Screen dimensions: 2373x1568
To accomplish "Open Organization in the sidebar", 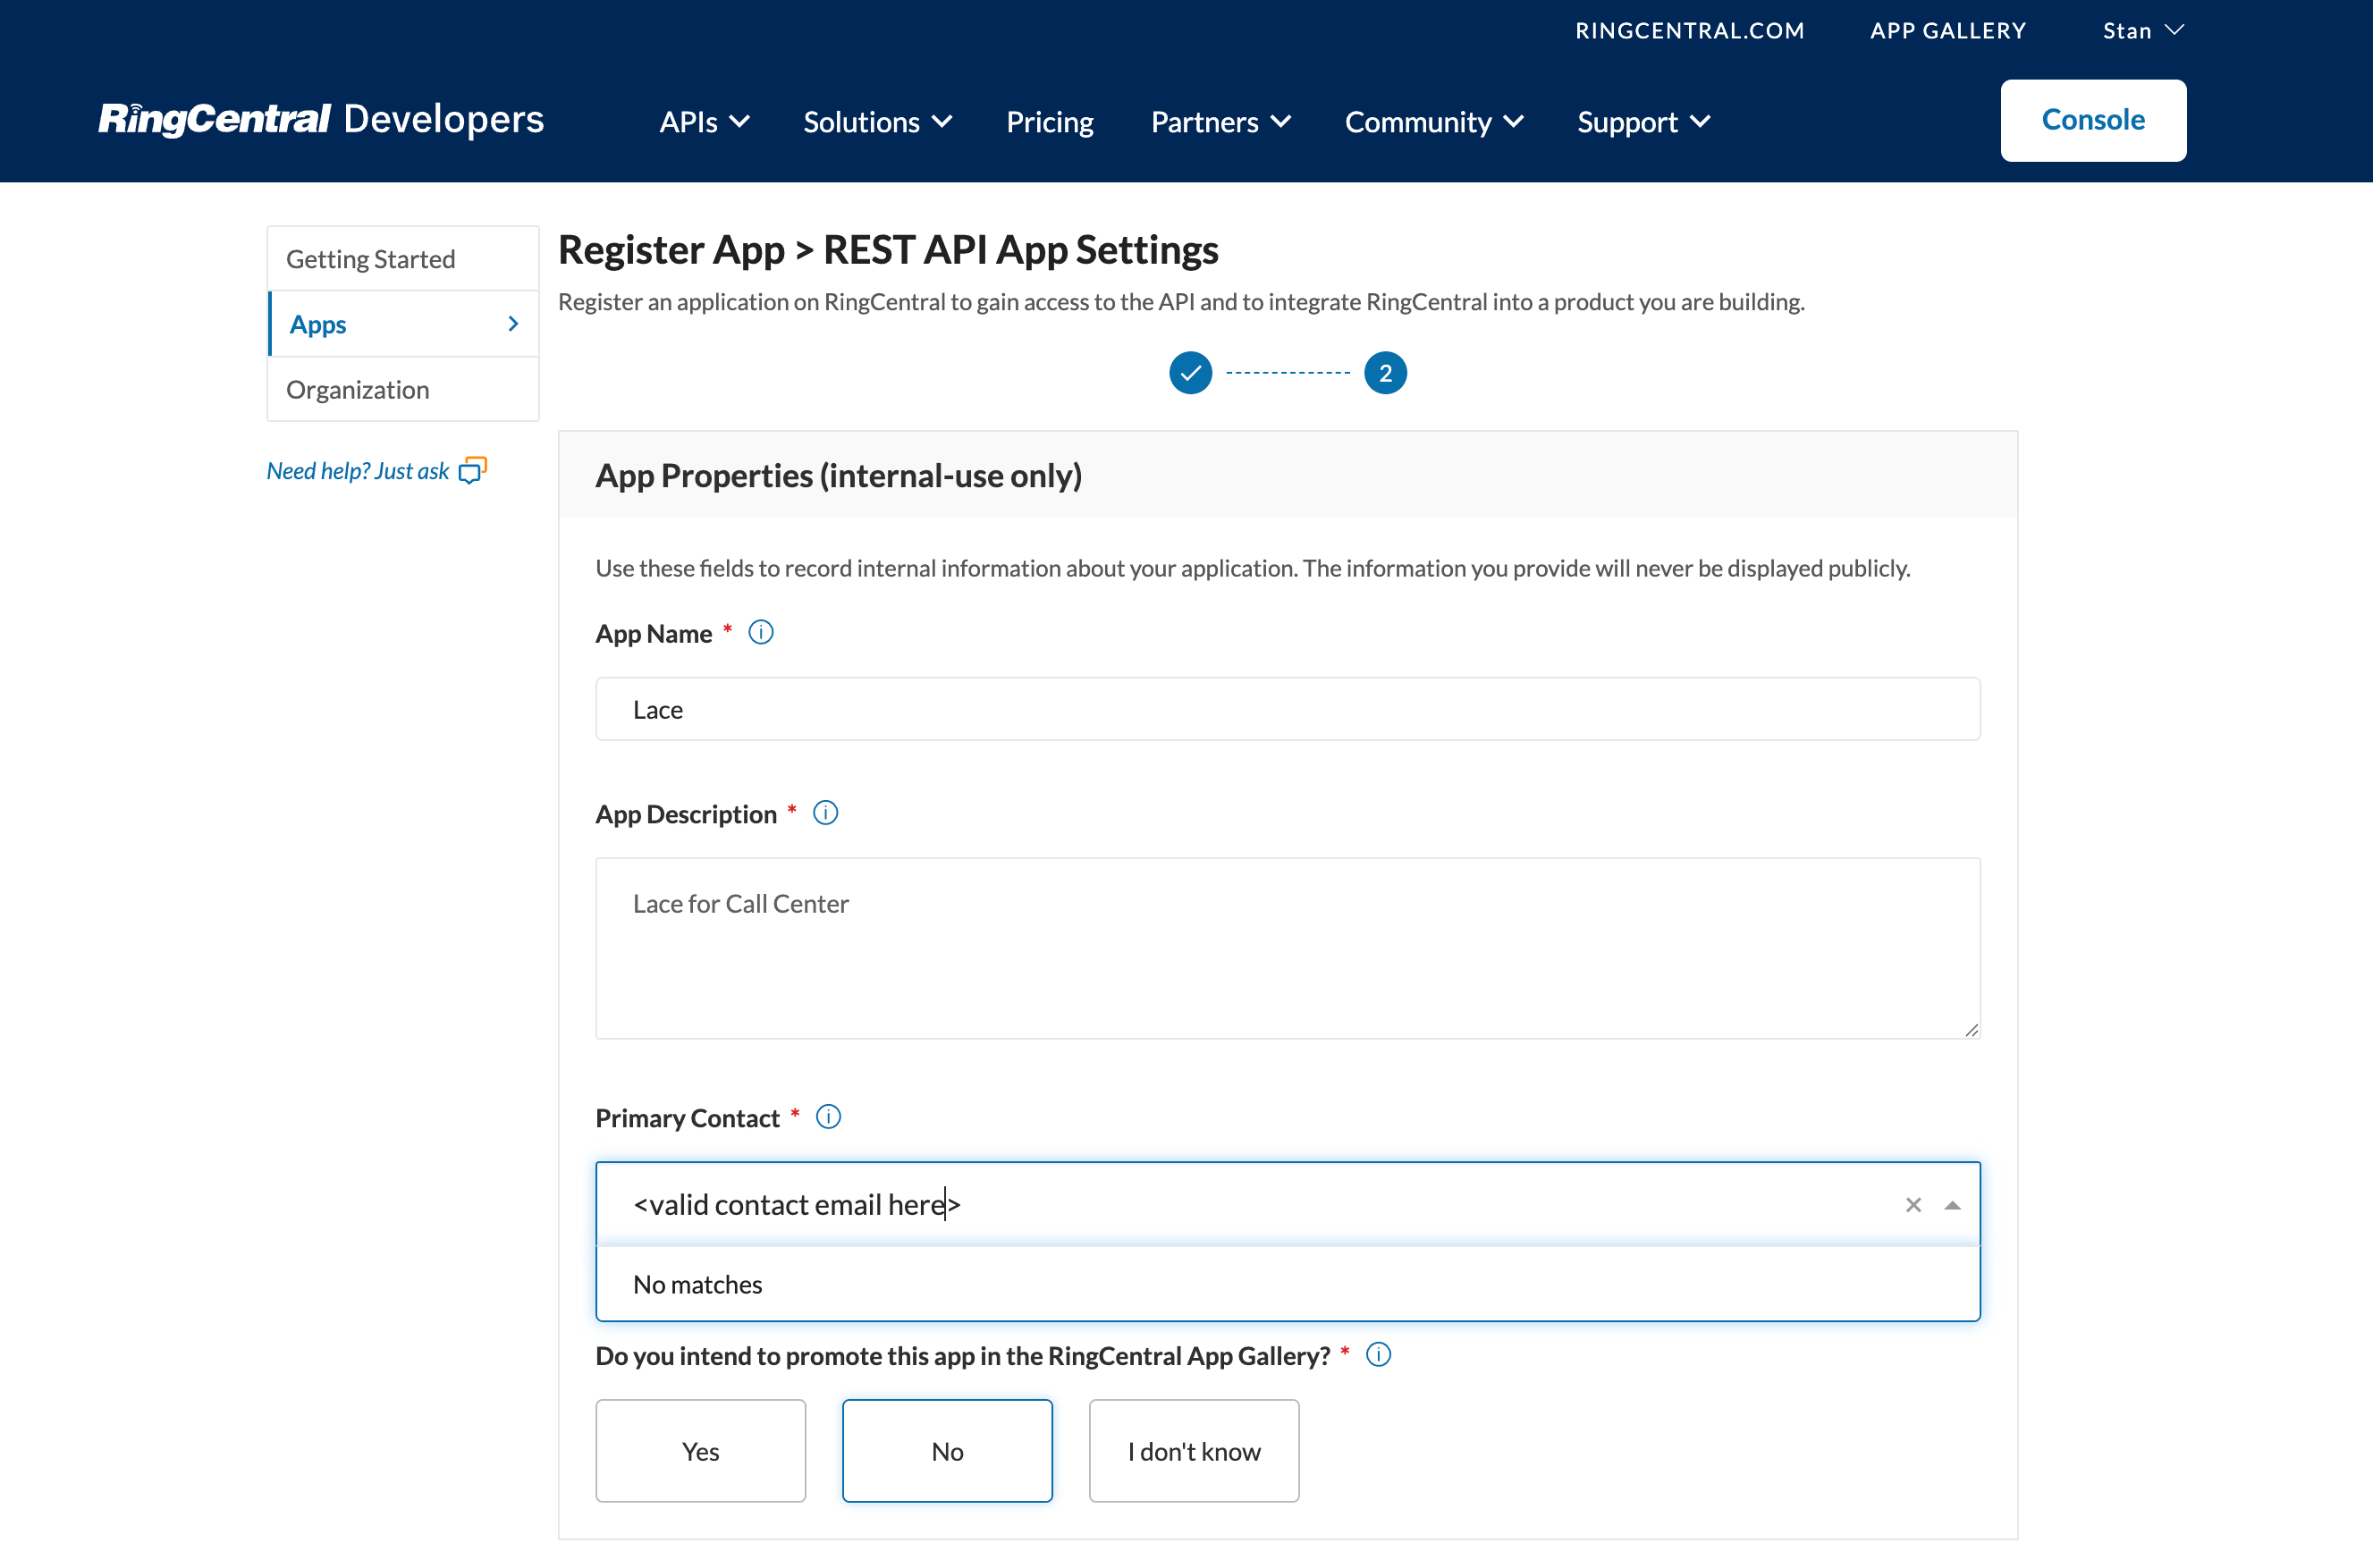I will pos(403,389).
